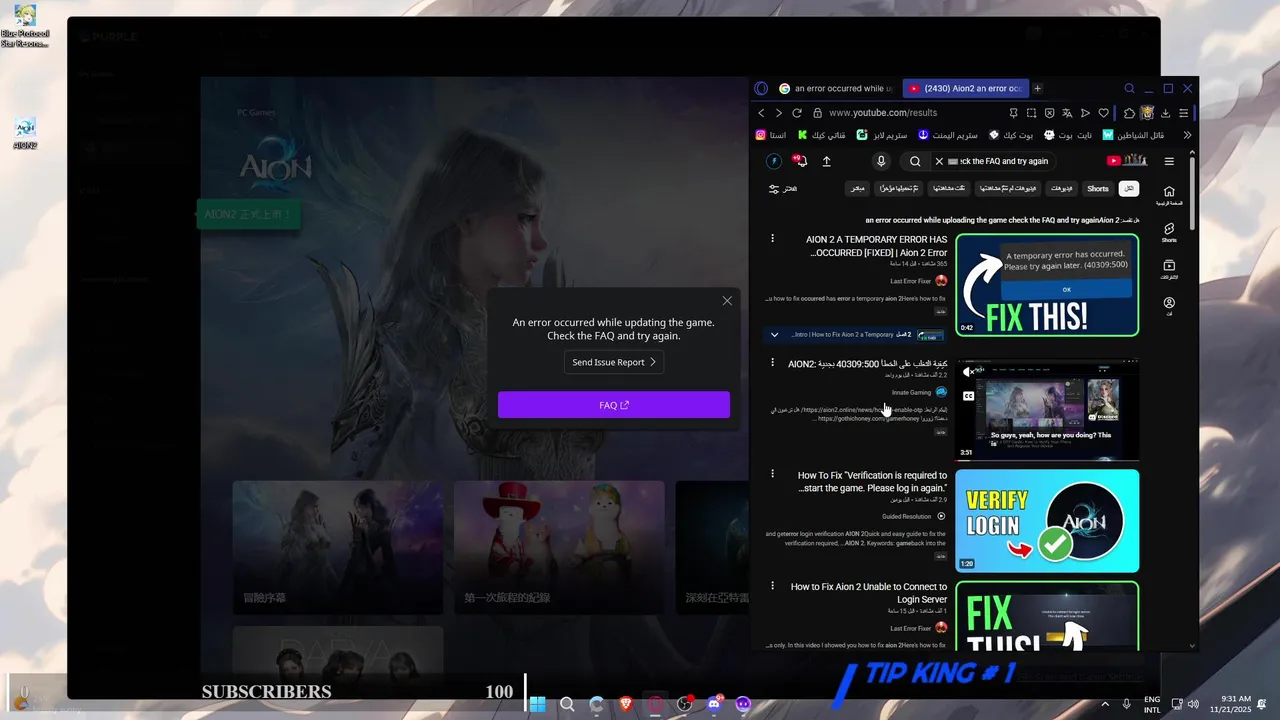Select the Shorts filter chip
The width and height of the screenshot is (1280, 720).
(x=1098, y=188)
